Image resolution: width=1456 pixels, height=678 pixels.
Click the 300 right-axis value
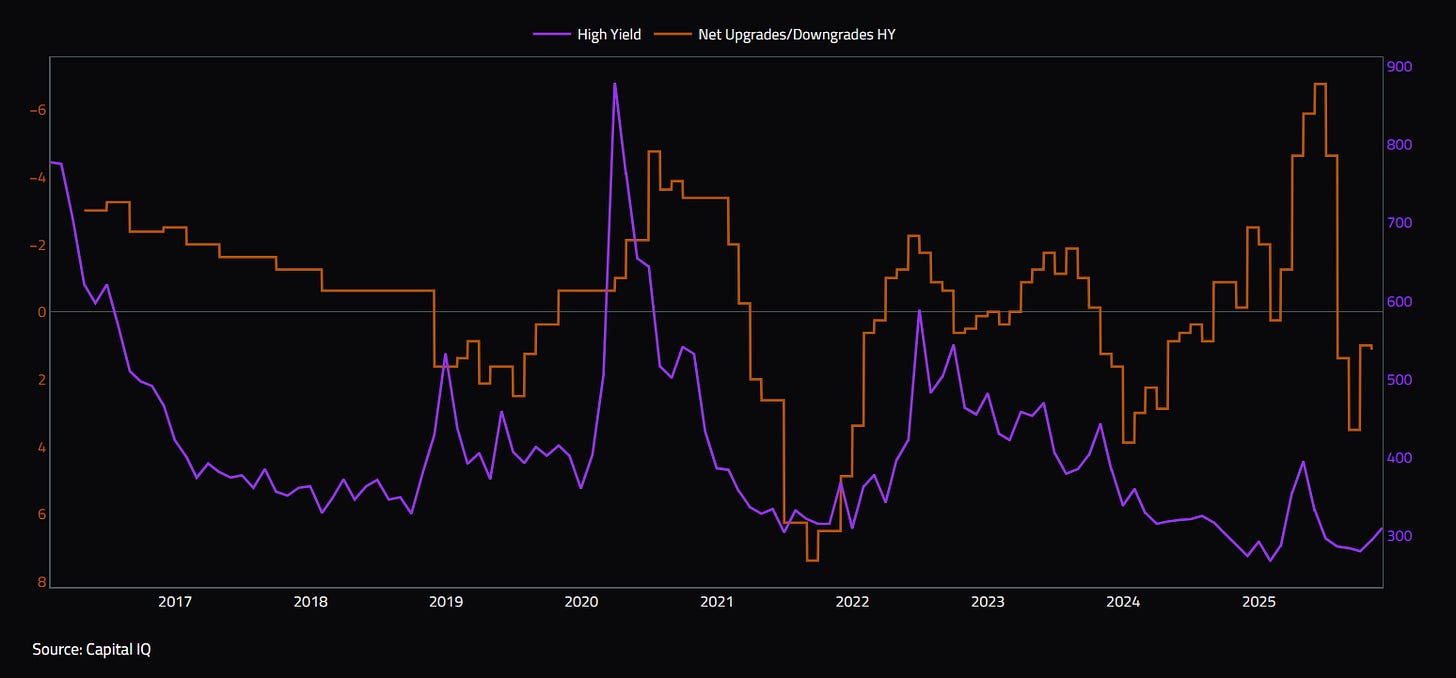pyautogui.click(x=1399, y=537)
